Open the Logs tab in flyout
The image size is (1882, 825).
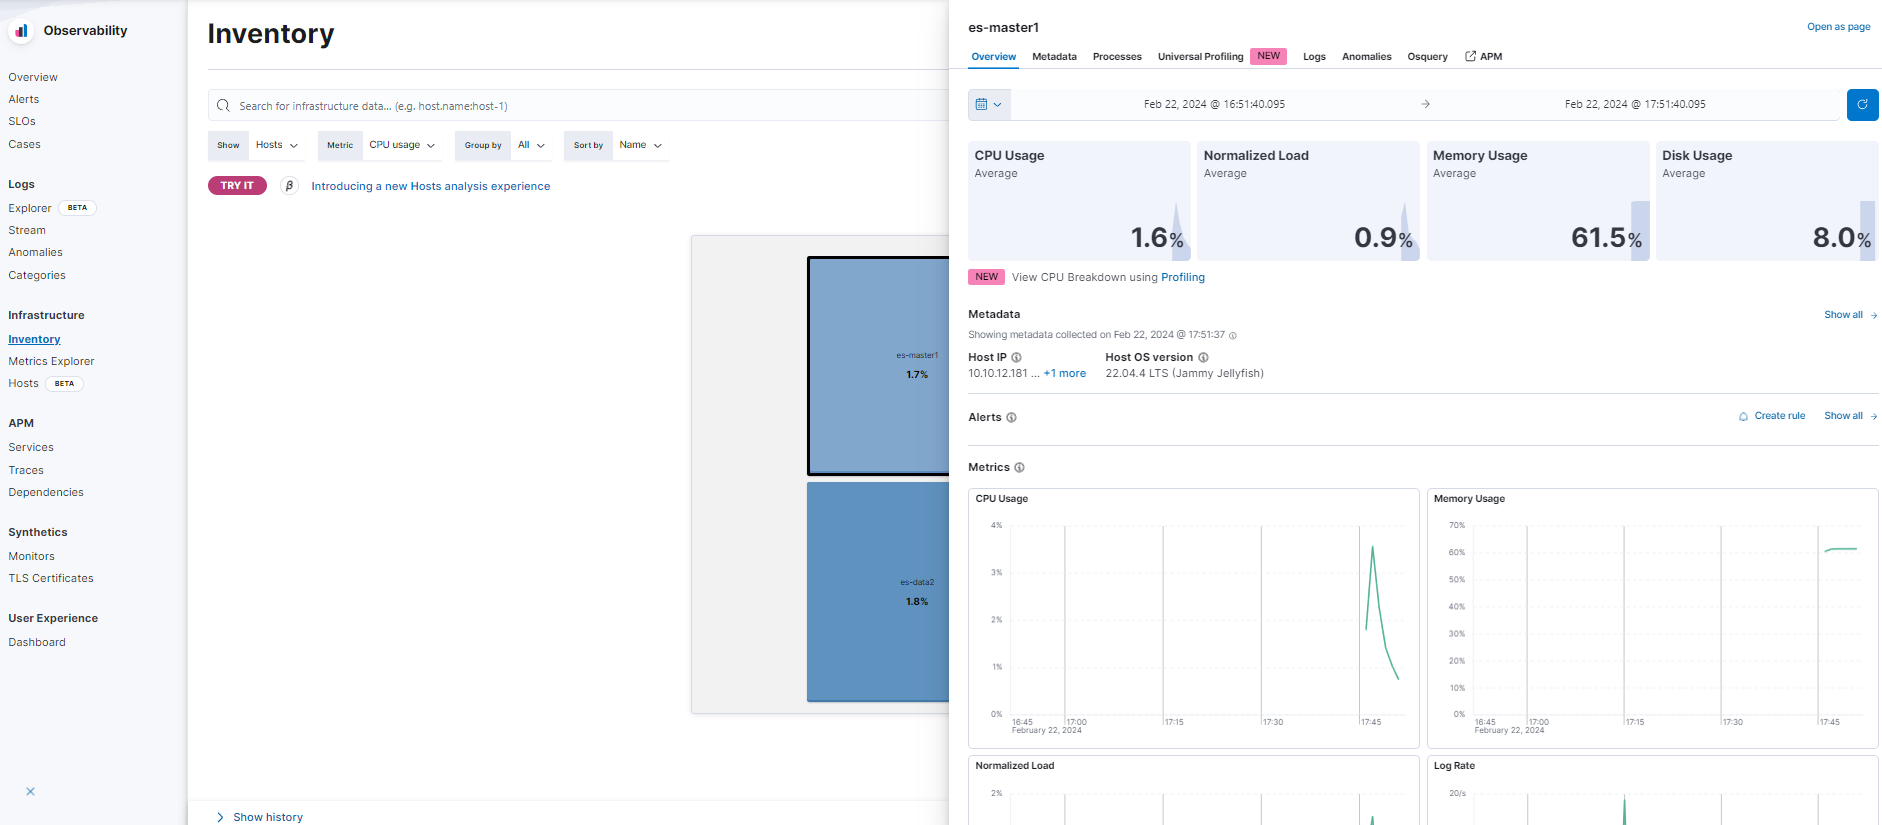pyautogui.click(x=1314, y=57)
